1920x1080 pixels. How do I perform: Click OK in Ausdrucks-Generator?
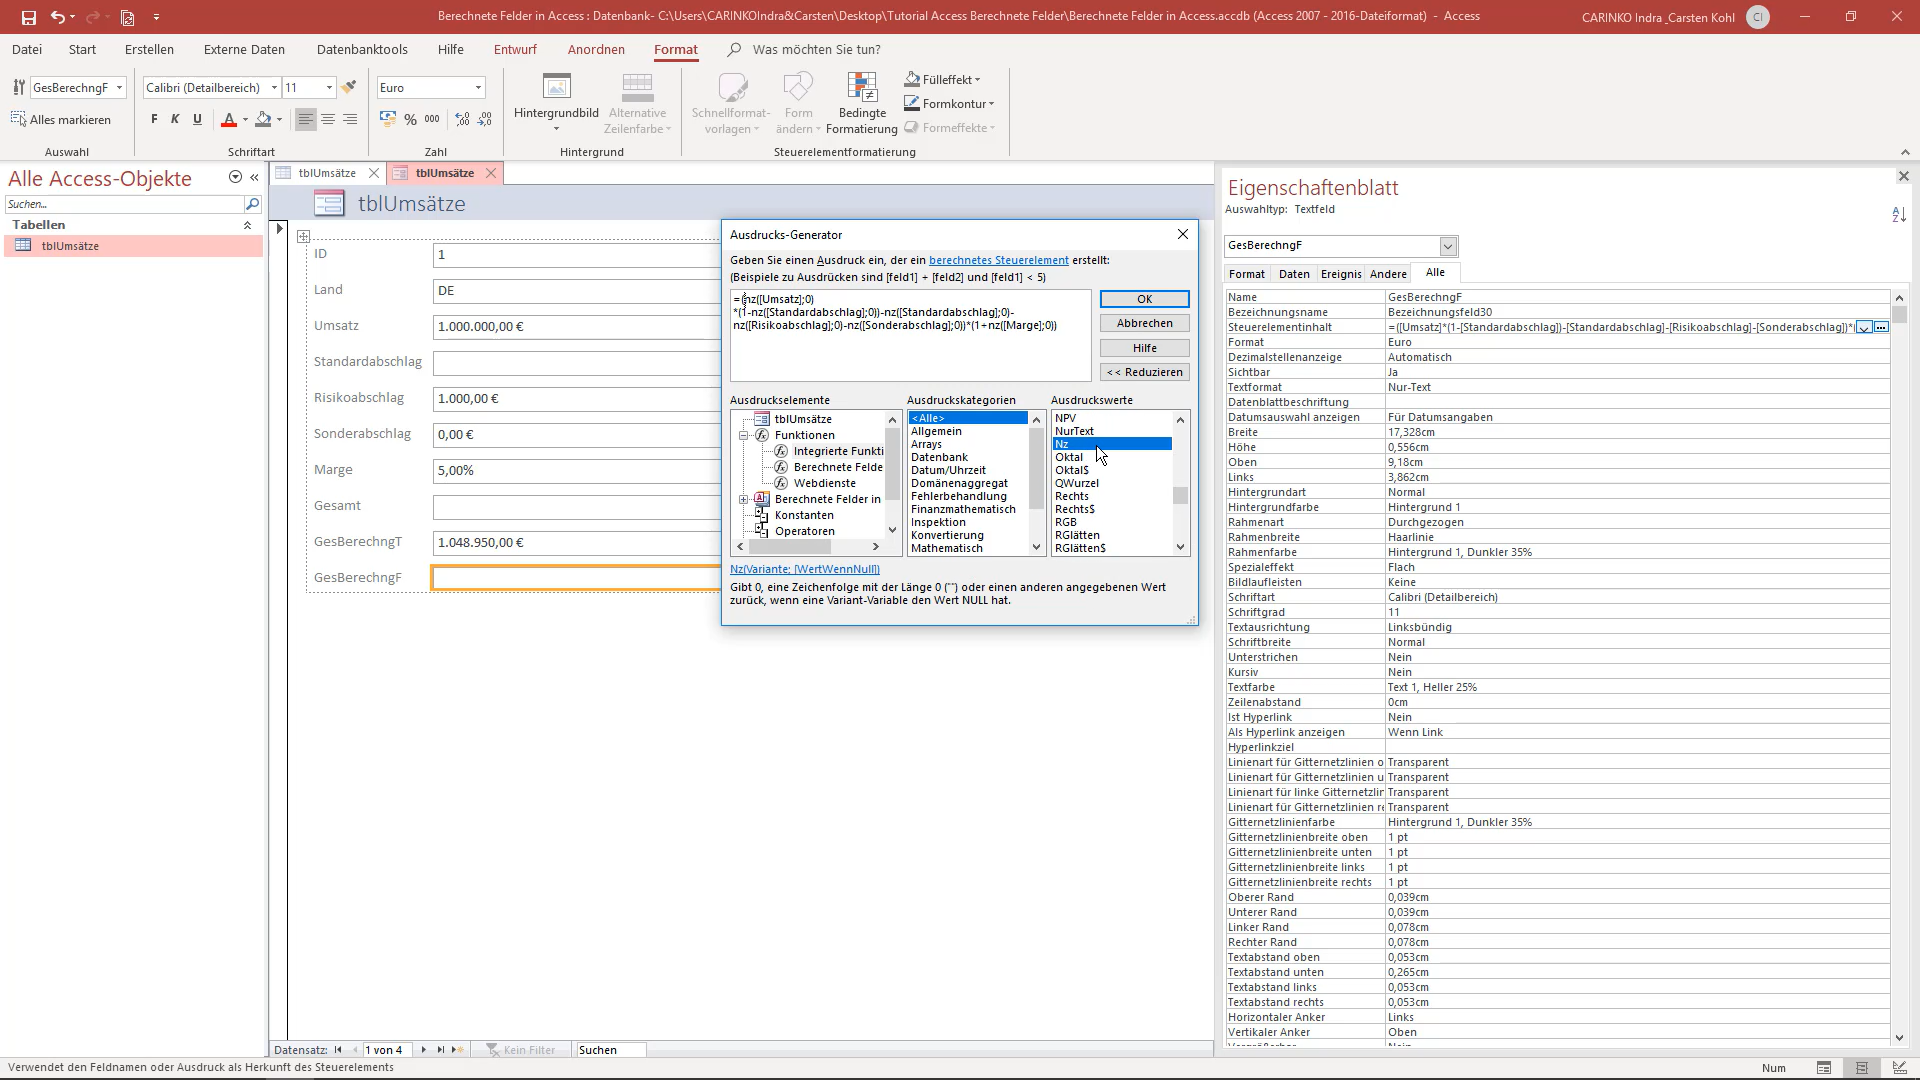tap(1144, 299)
